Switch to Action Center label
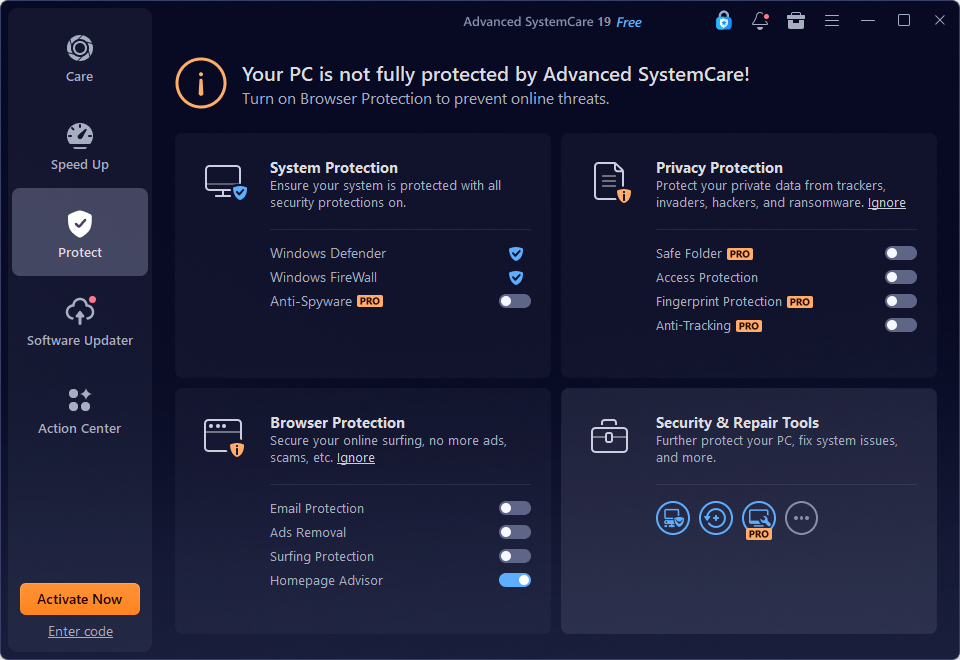This screenshot has width=960, height=660. (80, 429)
